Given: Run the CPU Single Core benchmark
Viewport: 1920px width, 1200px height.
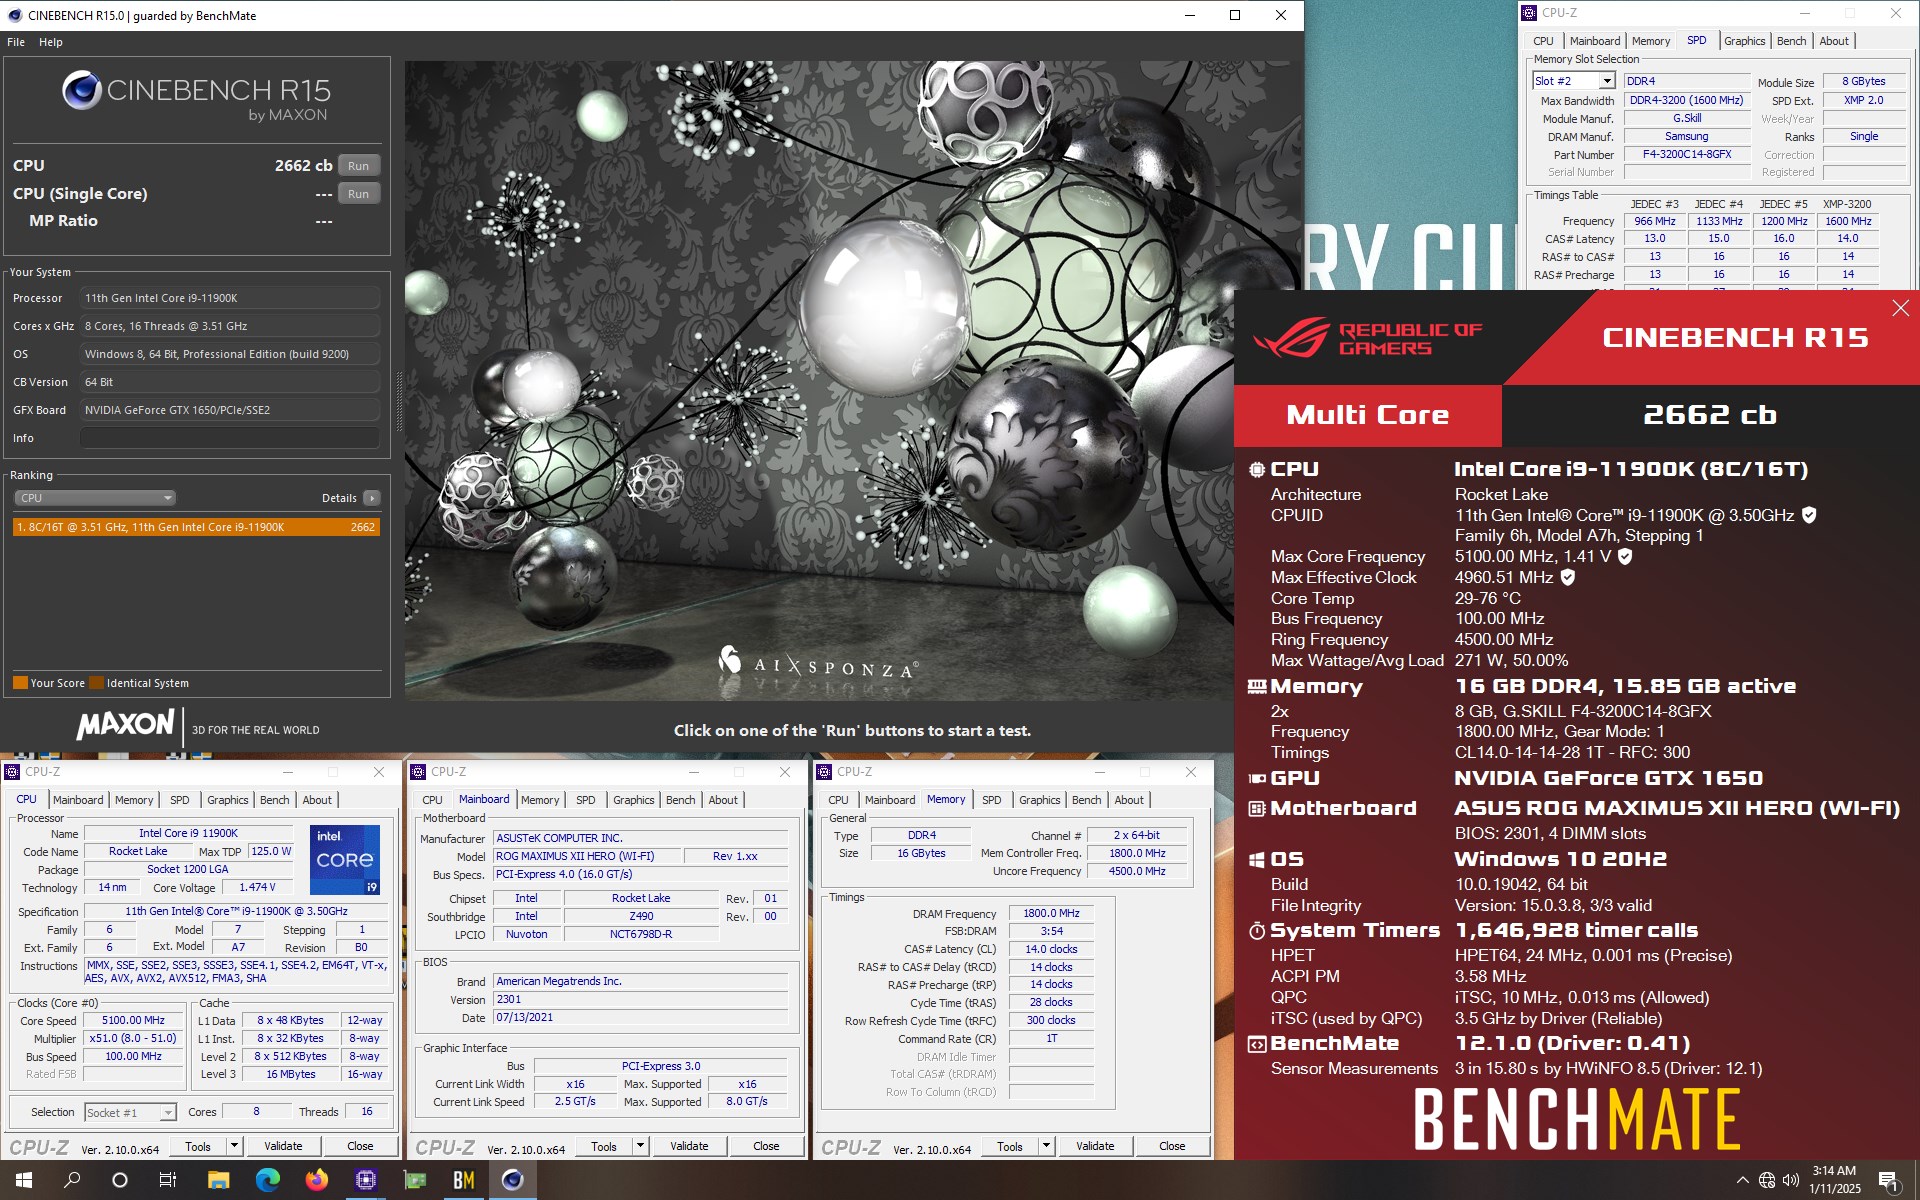Looking at the screenshot, I should point(359,194).
